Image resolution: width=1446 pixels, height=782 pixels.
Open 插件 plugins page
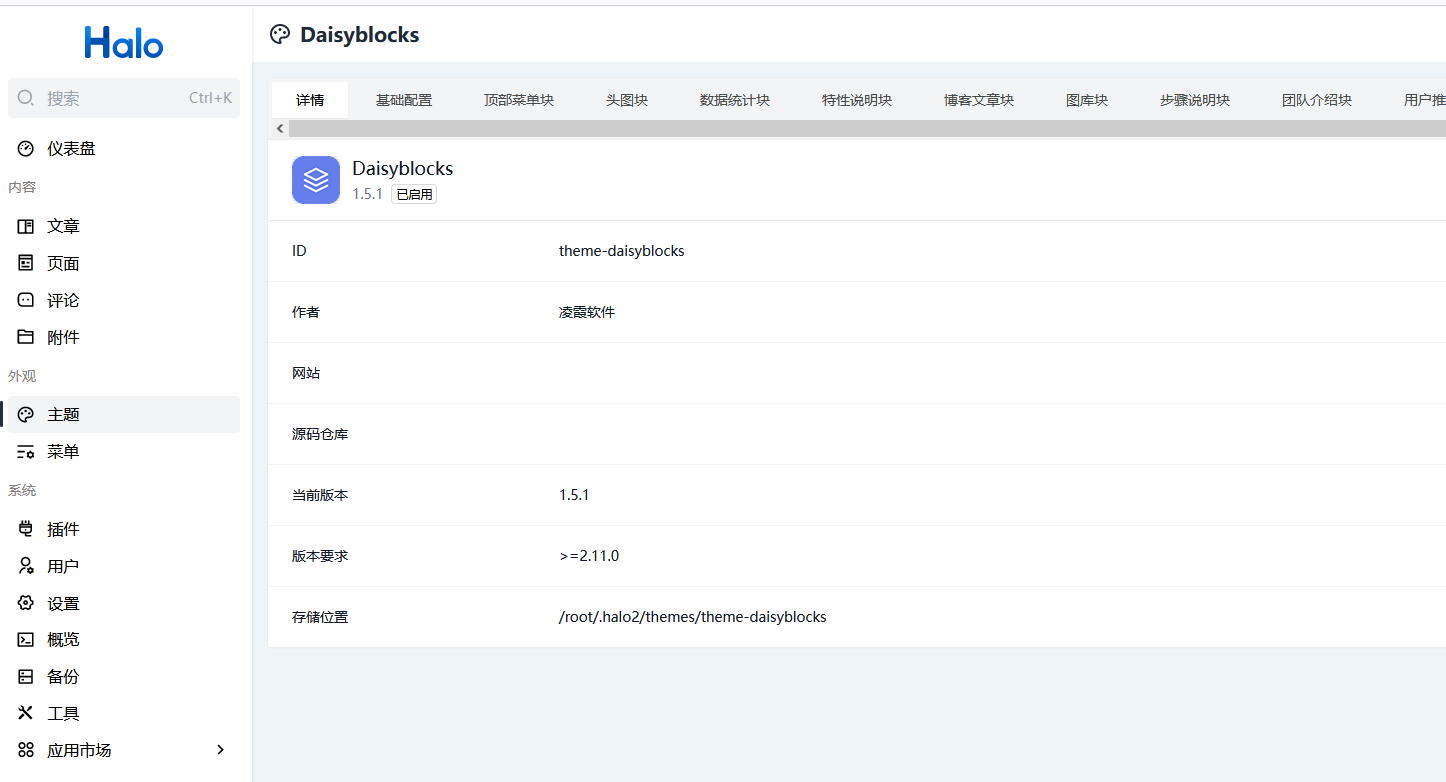124,530
